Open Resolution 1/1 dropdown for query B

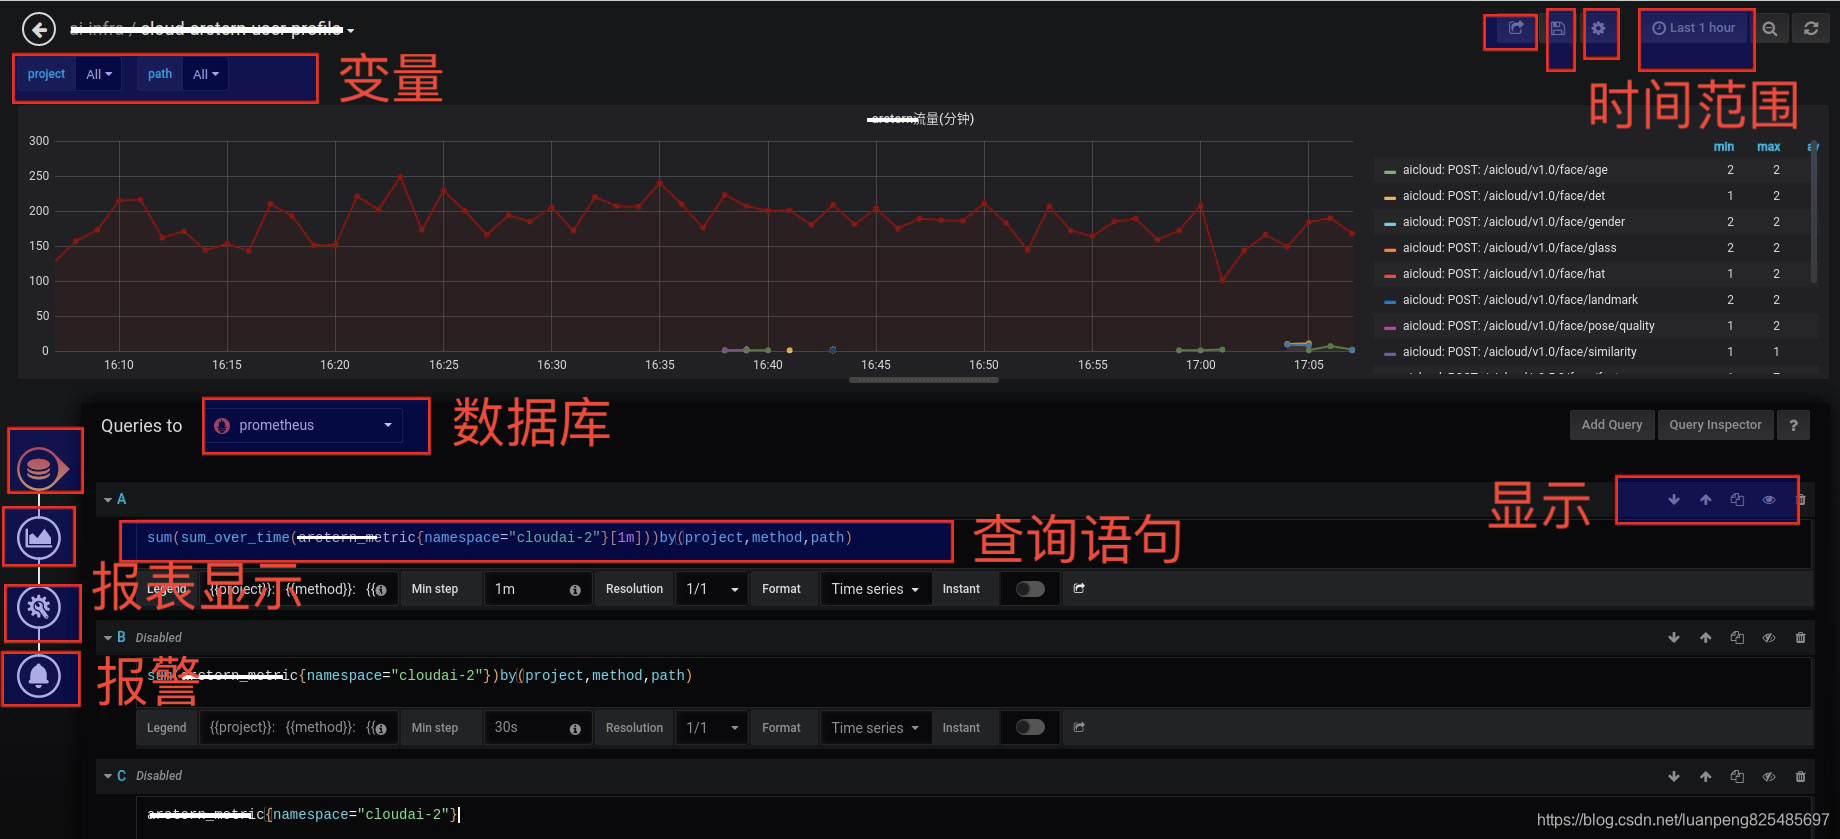712,728
